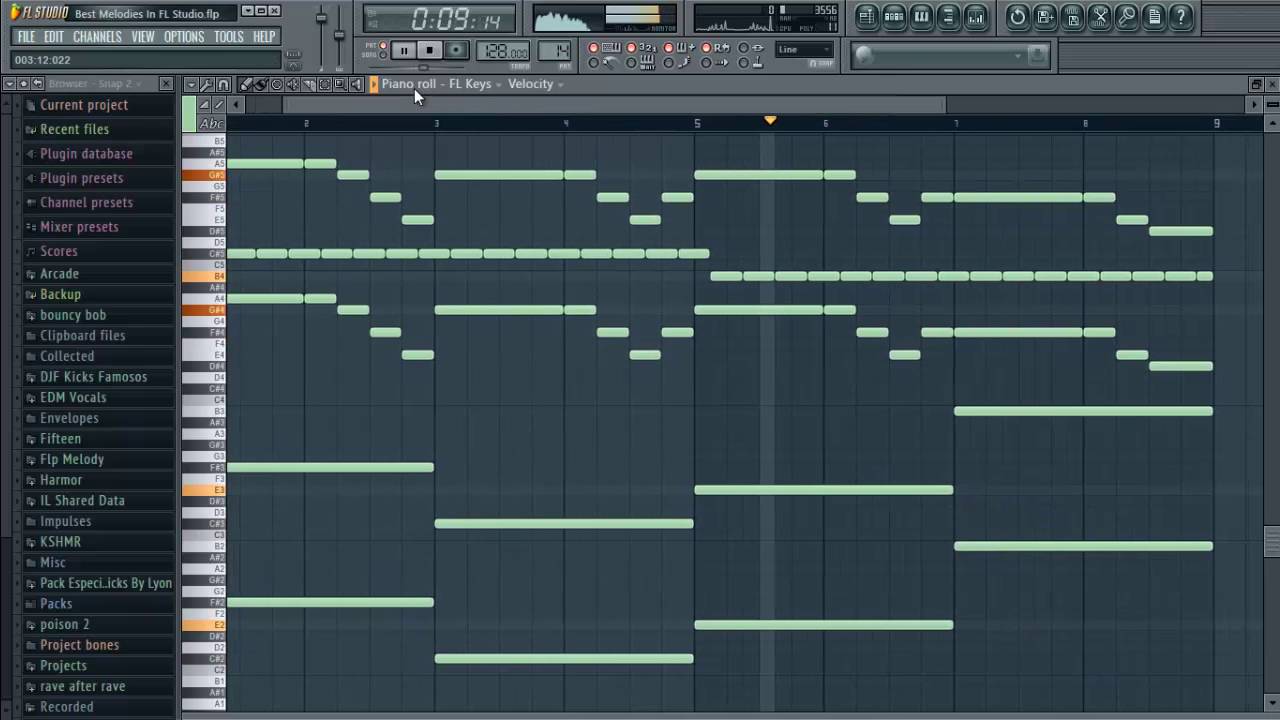Click the song position slider

(x=422, y=67)
